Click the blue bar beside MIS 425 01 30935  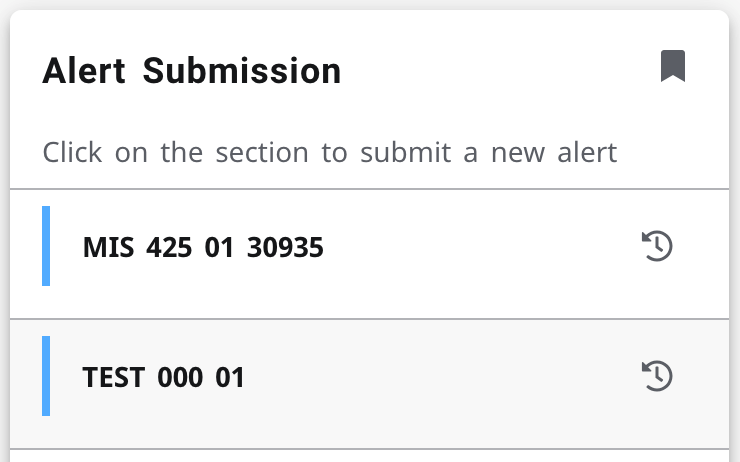pyautogui.click(x=46, y=246)
